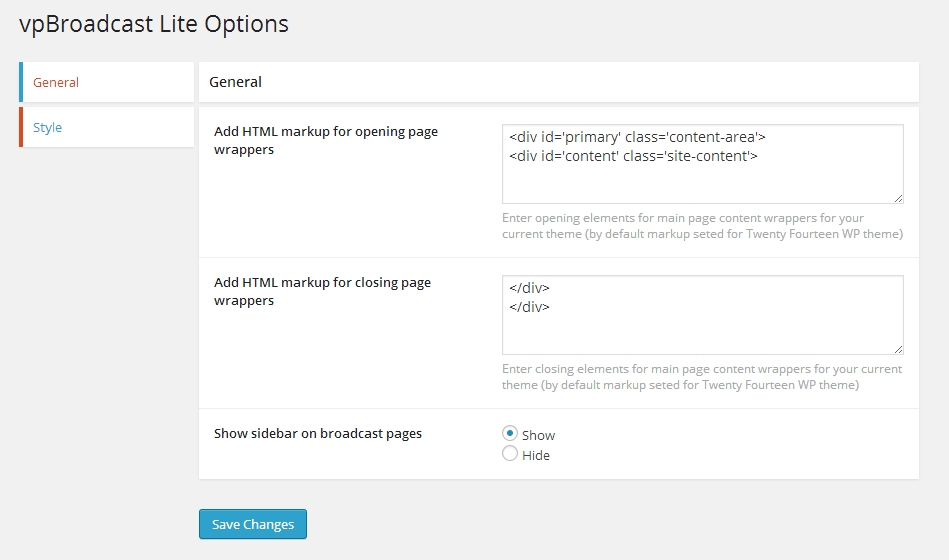The image size is (949, 560).
Task: Select the Show sidebar radio button
Action: [x=510, y=433]
